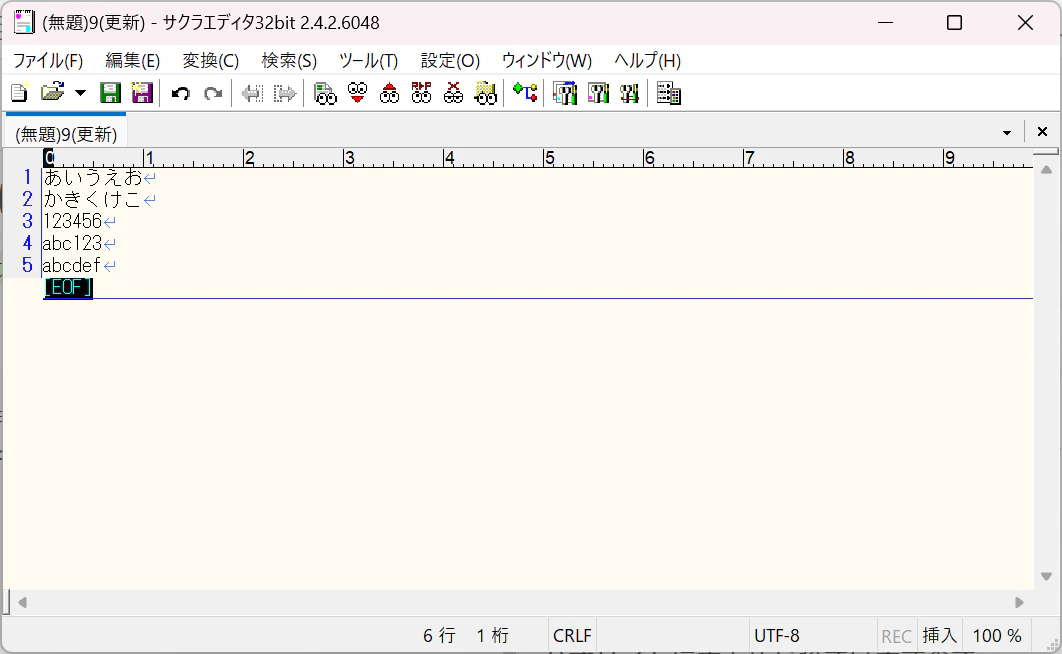
Task: Click the line 5 text abcdef
Action: click(x=72, y=265)
